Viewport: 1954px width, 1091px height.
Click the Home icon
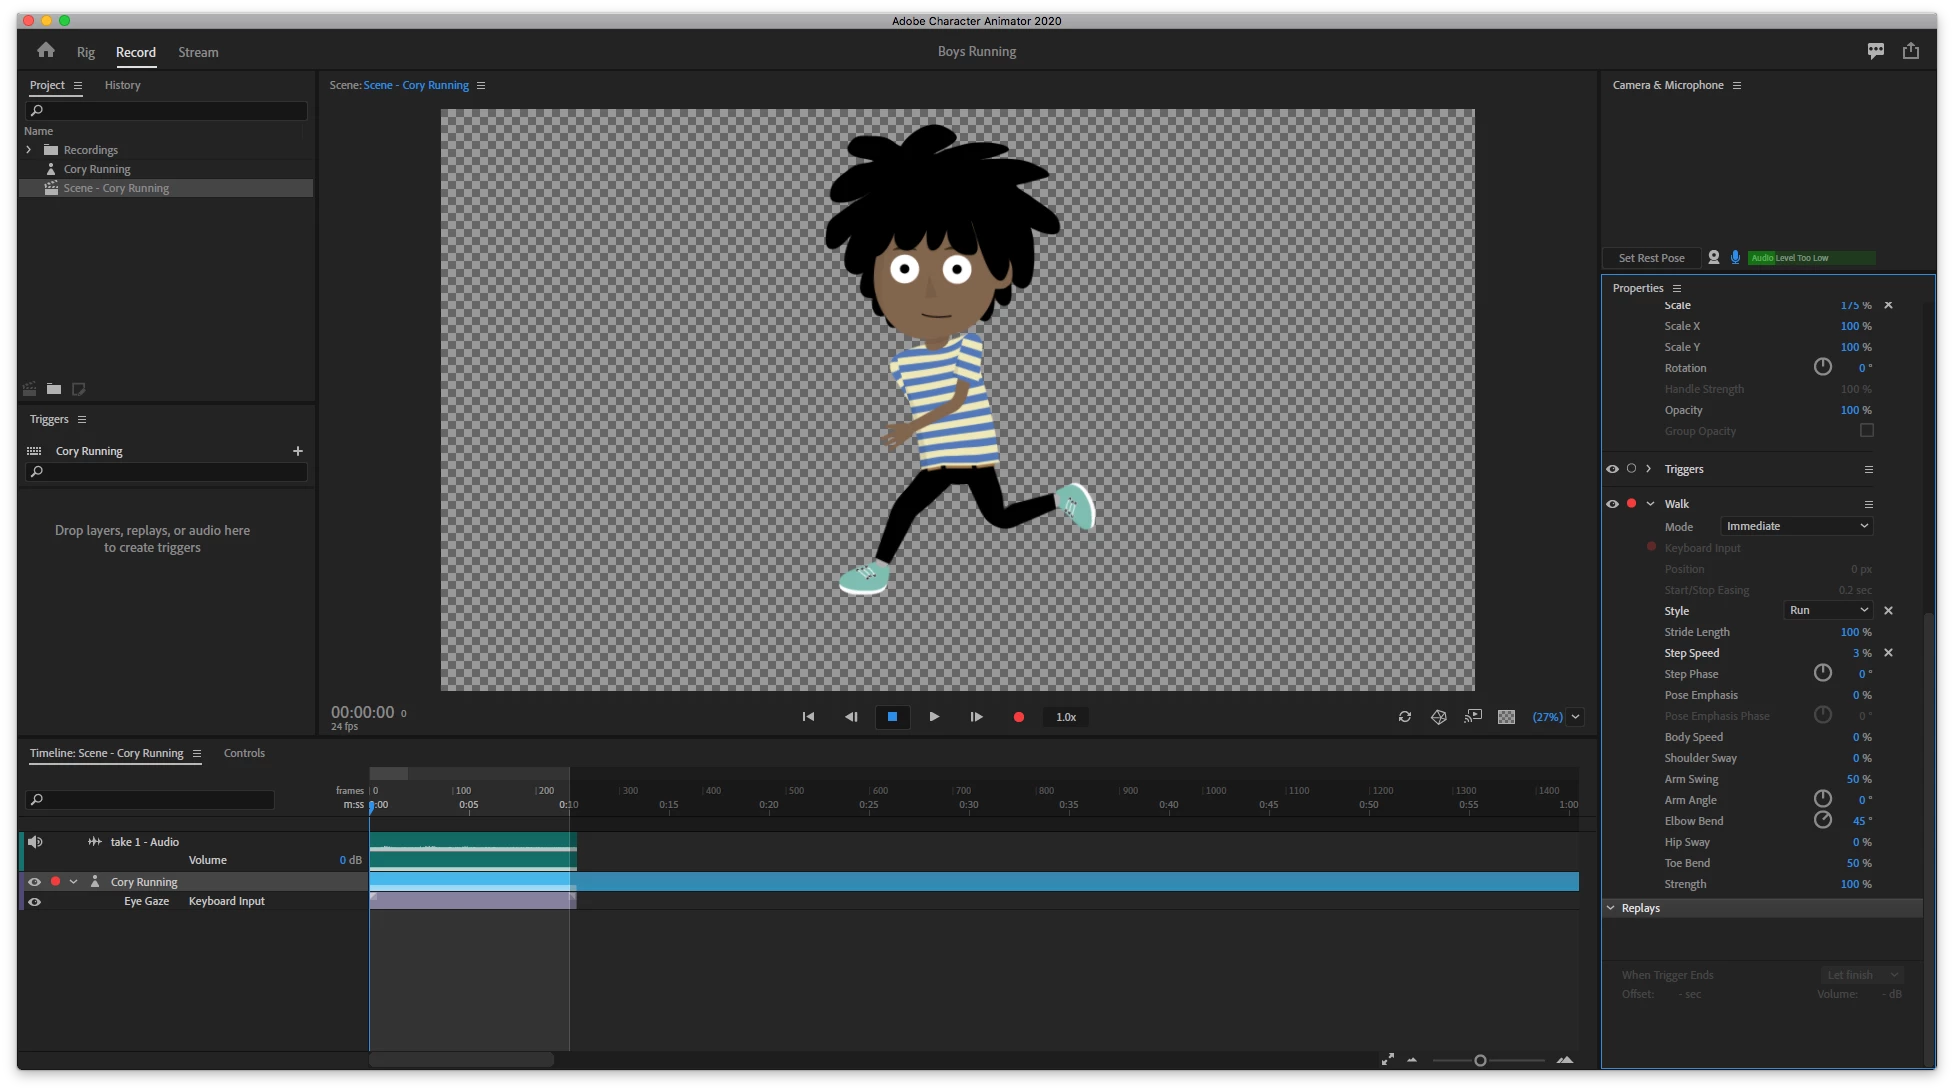(46, 51)
